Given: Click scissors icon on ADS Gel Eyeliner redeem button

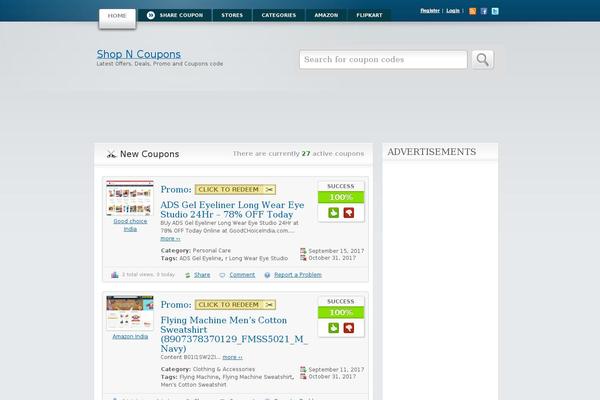Looking at the screenshot, I should pos(269,189).
